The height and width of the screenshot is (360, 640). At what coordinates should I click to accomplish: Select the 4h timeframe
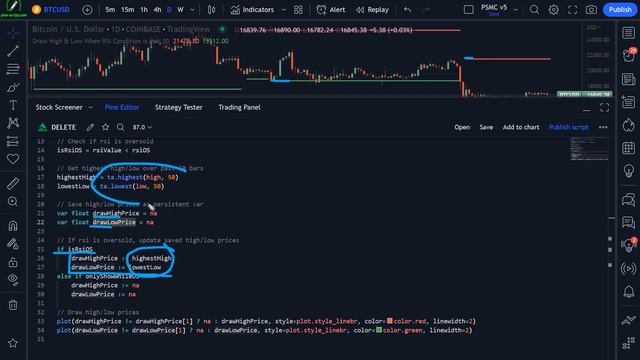pos(157,10)
